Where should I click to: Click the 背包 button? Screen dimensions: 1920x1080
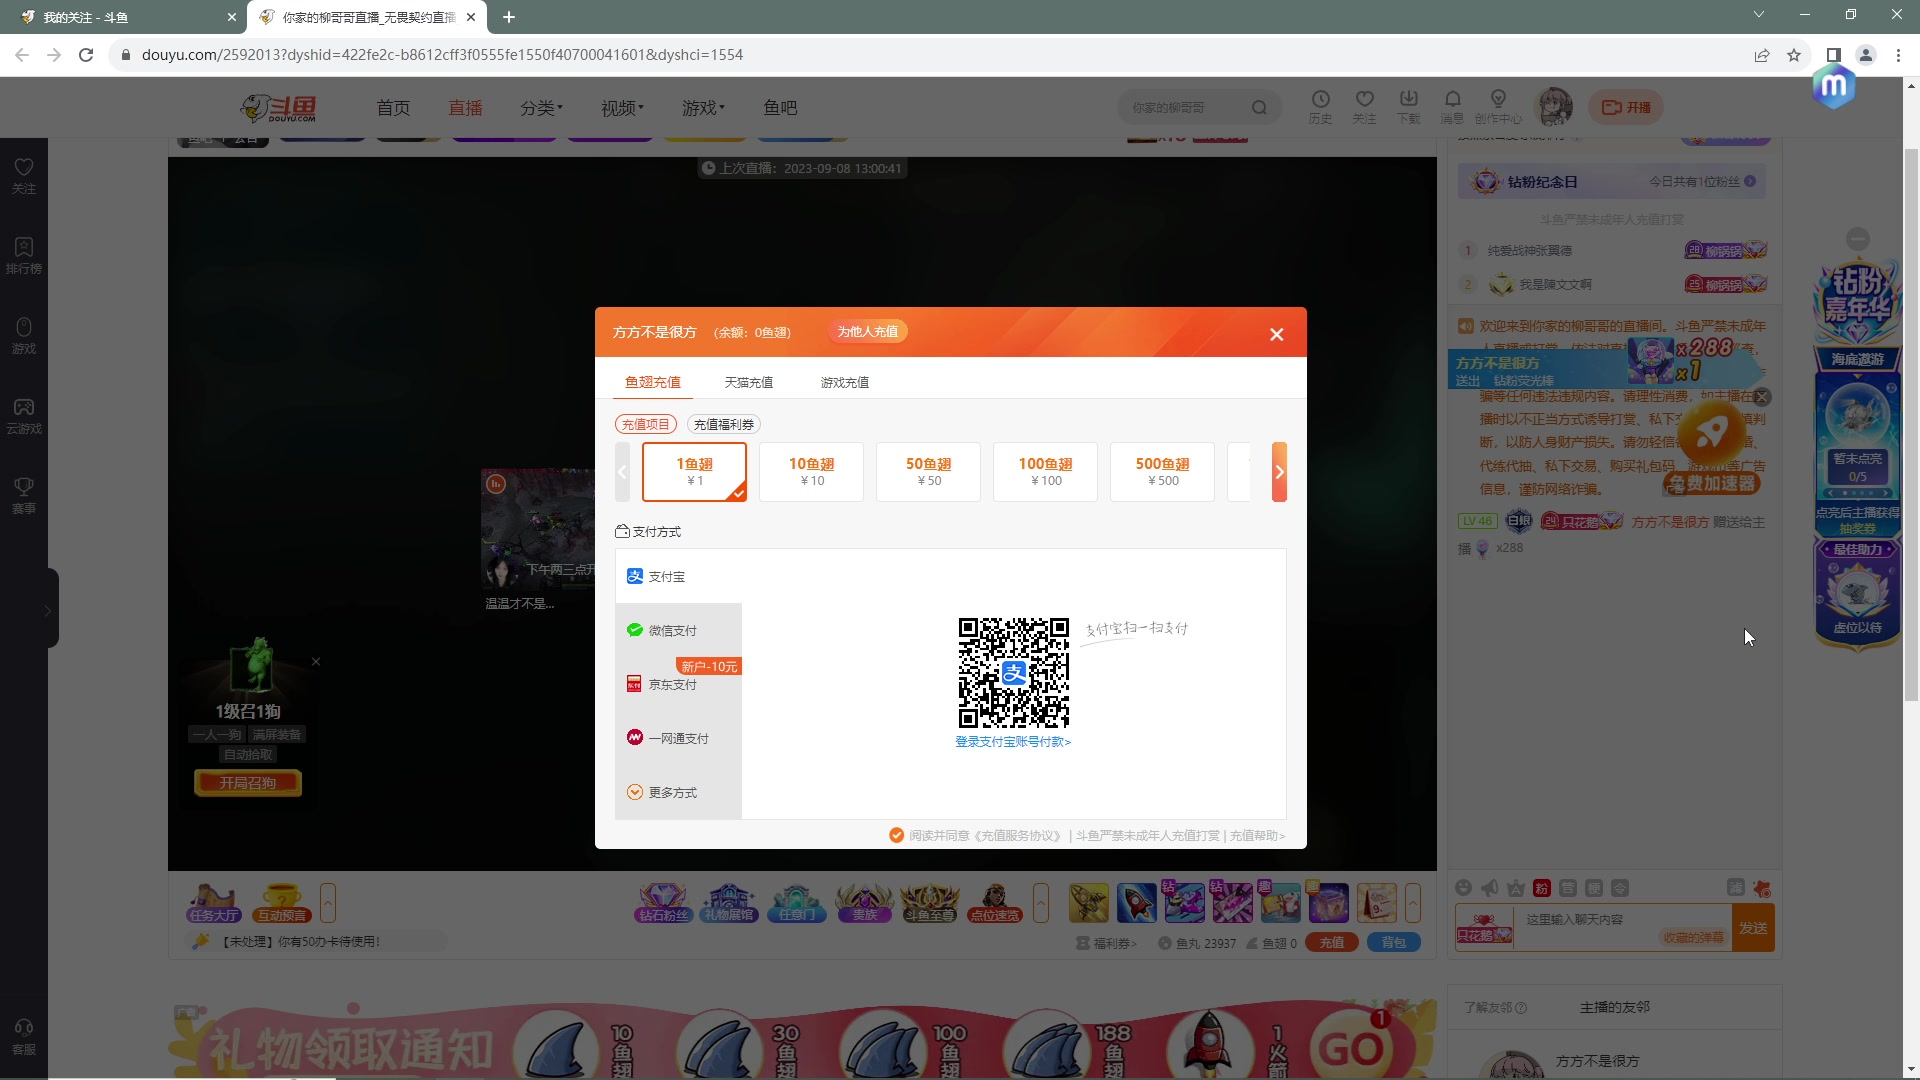(1393, 942)
